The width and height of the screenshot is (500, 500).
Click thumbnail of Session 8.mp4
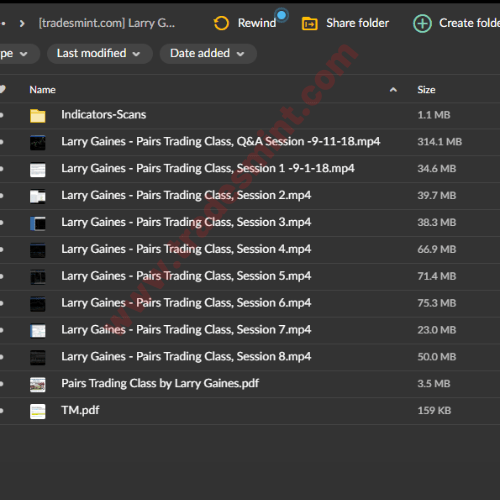point(38,358)
